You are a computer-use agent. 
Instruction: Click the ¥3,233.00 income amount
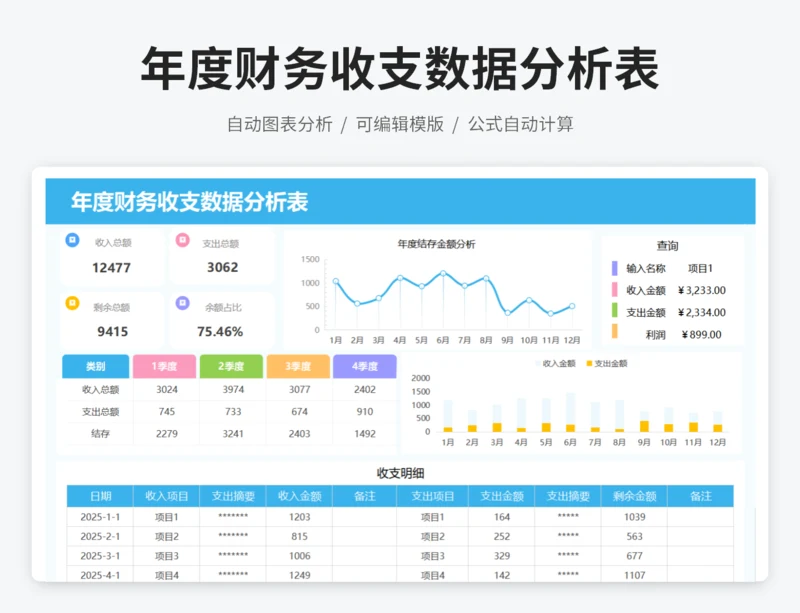click(702, 290)
